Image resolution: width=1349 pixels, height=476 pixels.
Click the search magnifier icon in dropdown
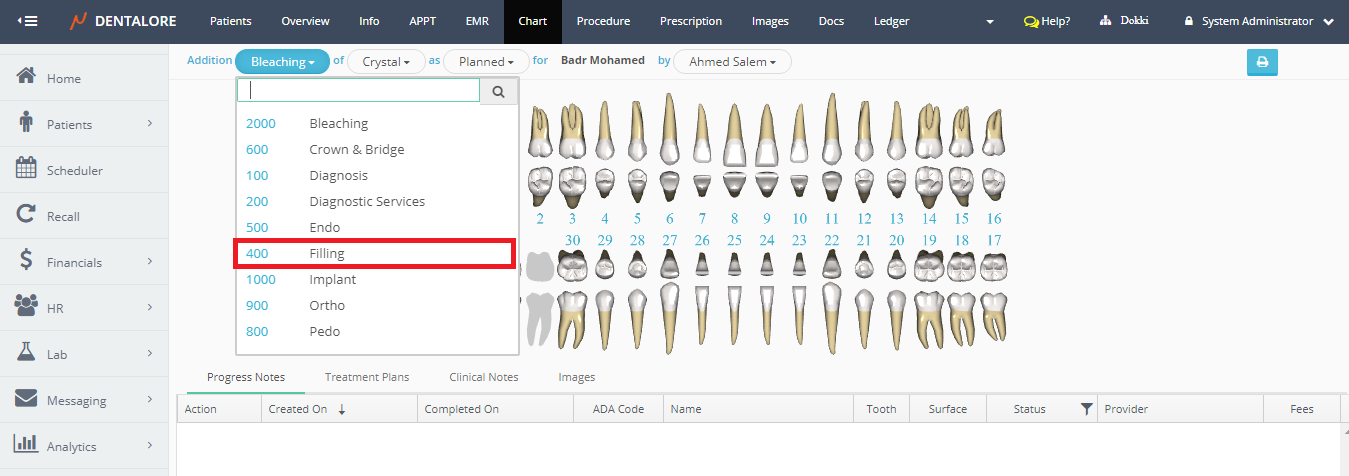[x=499, y=91]
